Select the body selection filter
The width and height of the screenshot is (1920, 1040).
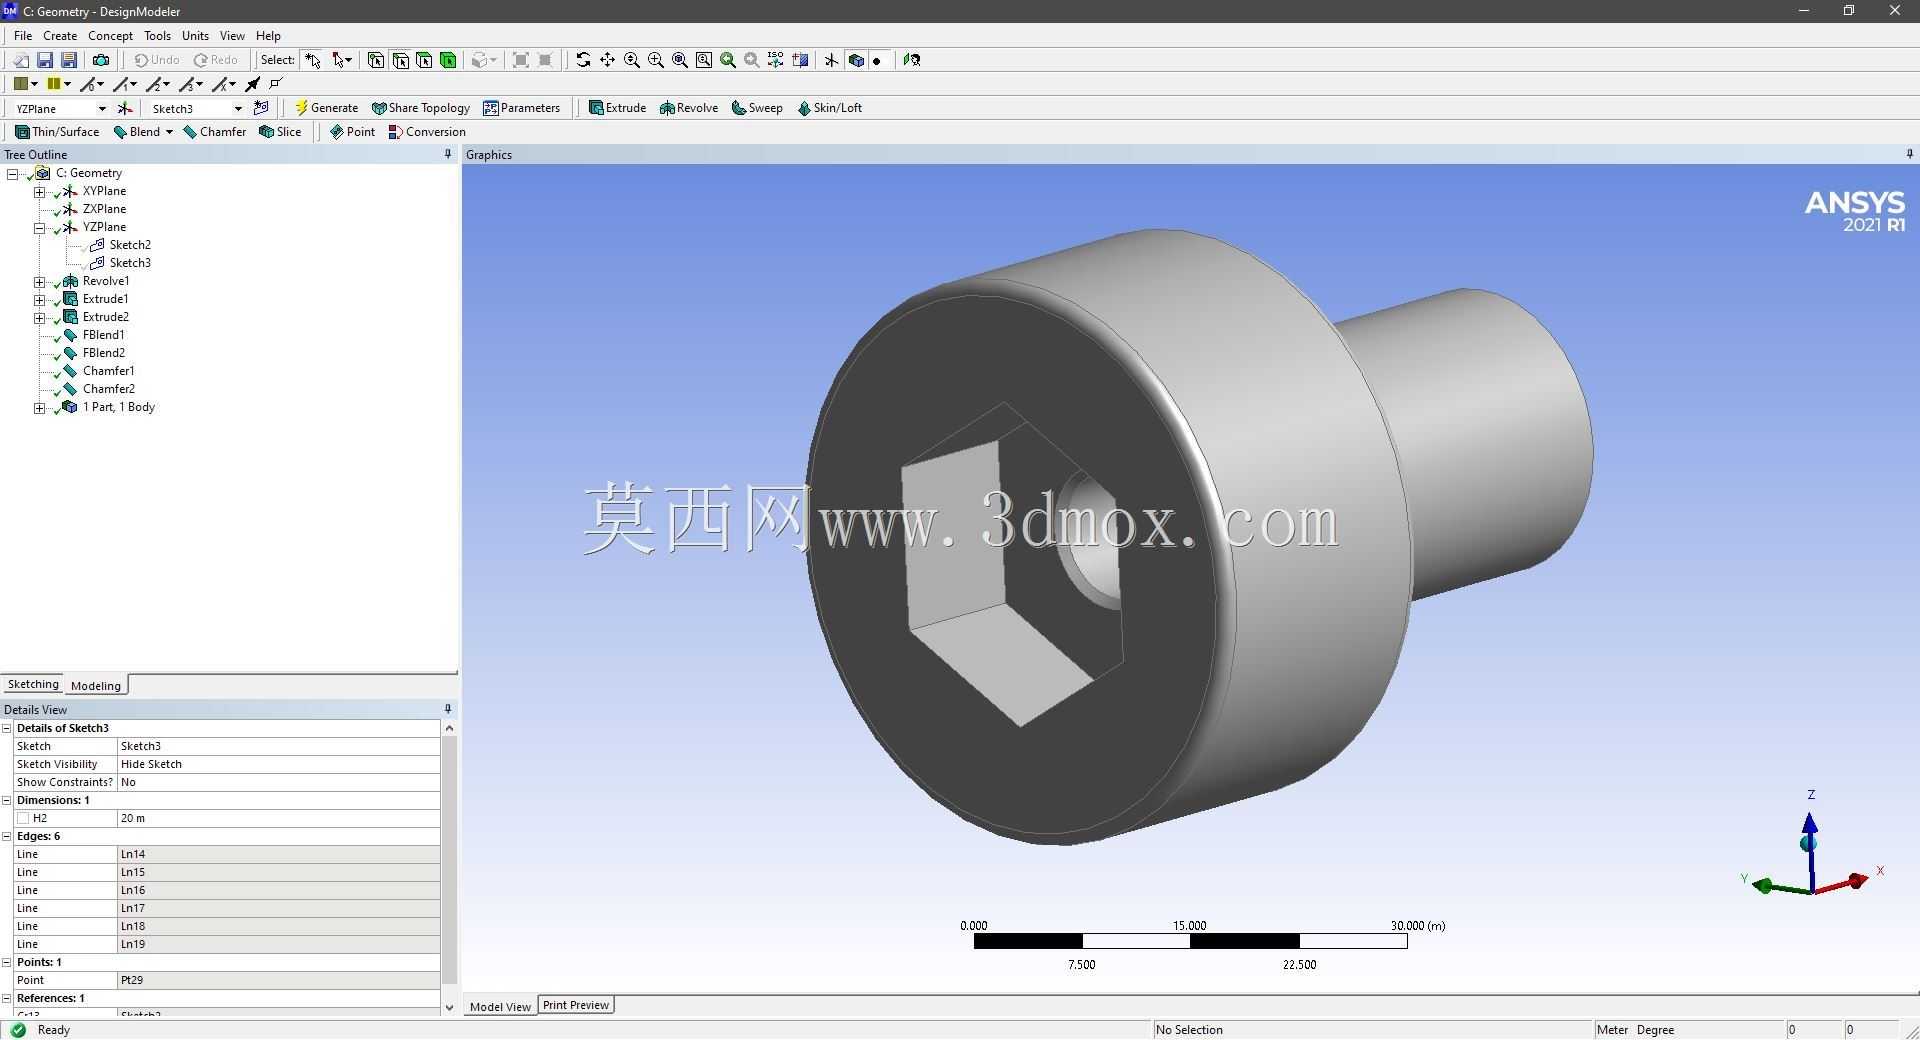click(x=448, y=60)
